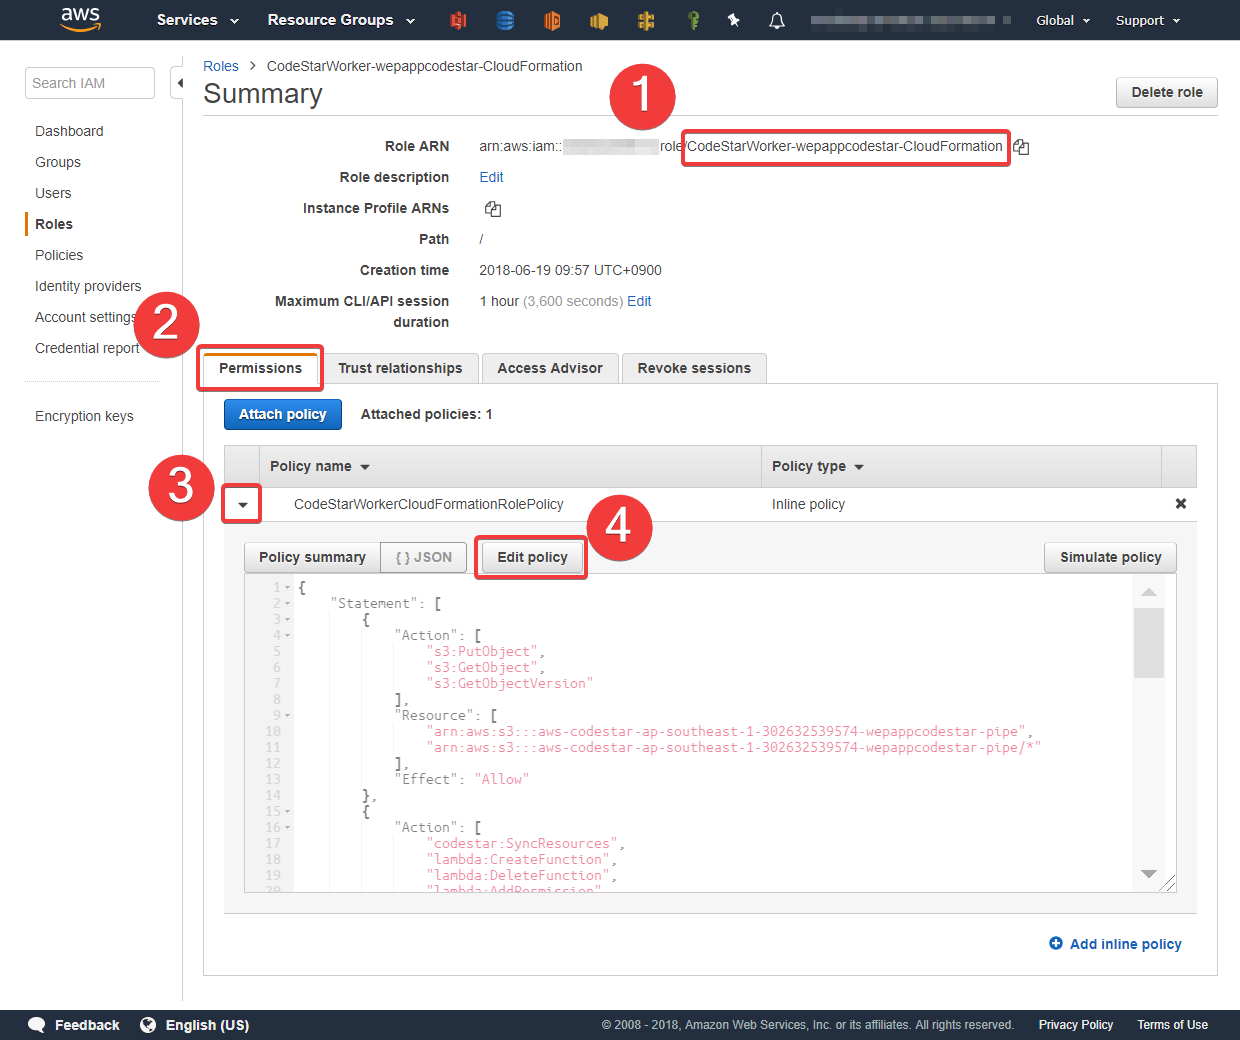Collapse the IAM sidebar with arrow handle
The image size is (1240, 1040).
coord(178,83)
